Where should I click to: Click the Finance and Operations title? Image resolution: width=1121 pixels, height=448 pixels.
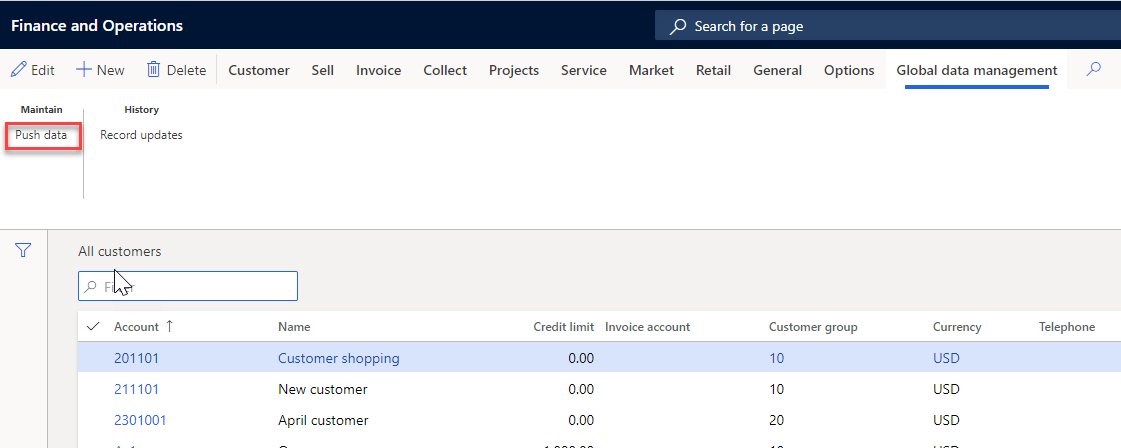coord(97,26)
